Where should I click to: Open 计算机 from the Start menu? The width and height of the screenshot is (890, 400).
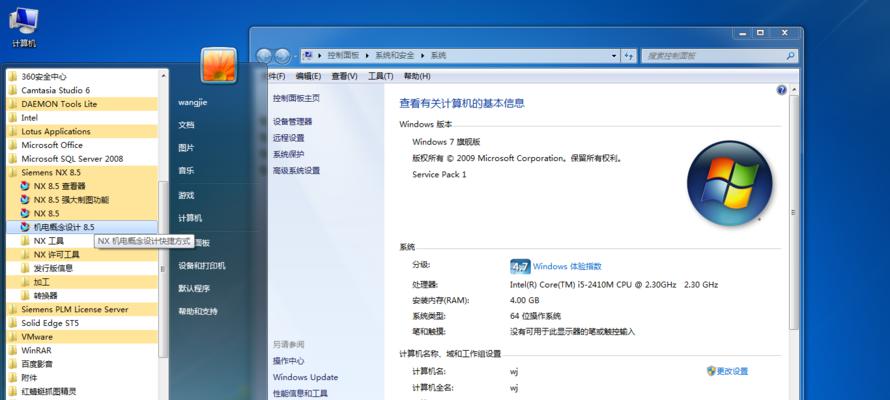[x=190, y=218]
